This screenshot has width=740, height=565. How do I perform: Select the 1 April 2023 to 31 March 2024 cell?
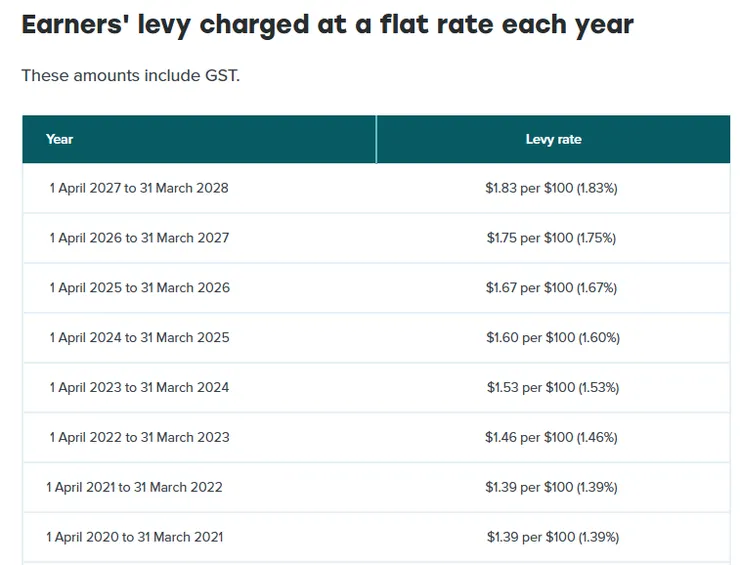click(x=139, y=388)
